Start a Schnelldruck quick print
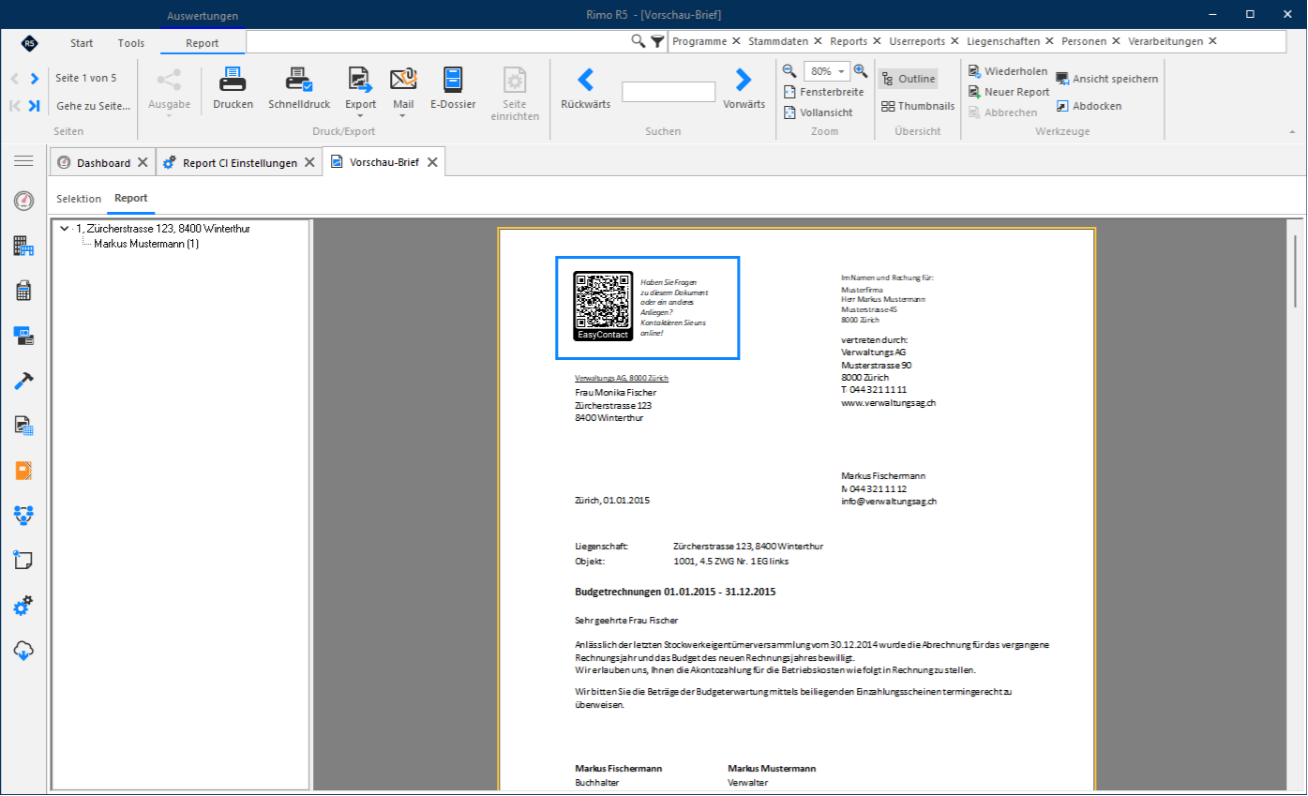Screen dimensions: 1308x796 (x=299, y=88)
